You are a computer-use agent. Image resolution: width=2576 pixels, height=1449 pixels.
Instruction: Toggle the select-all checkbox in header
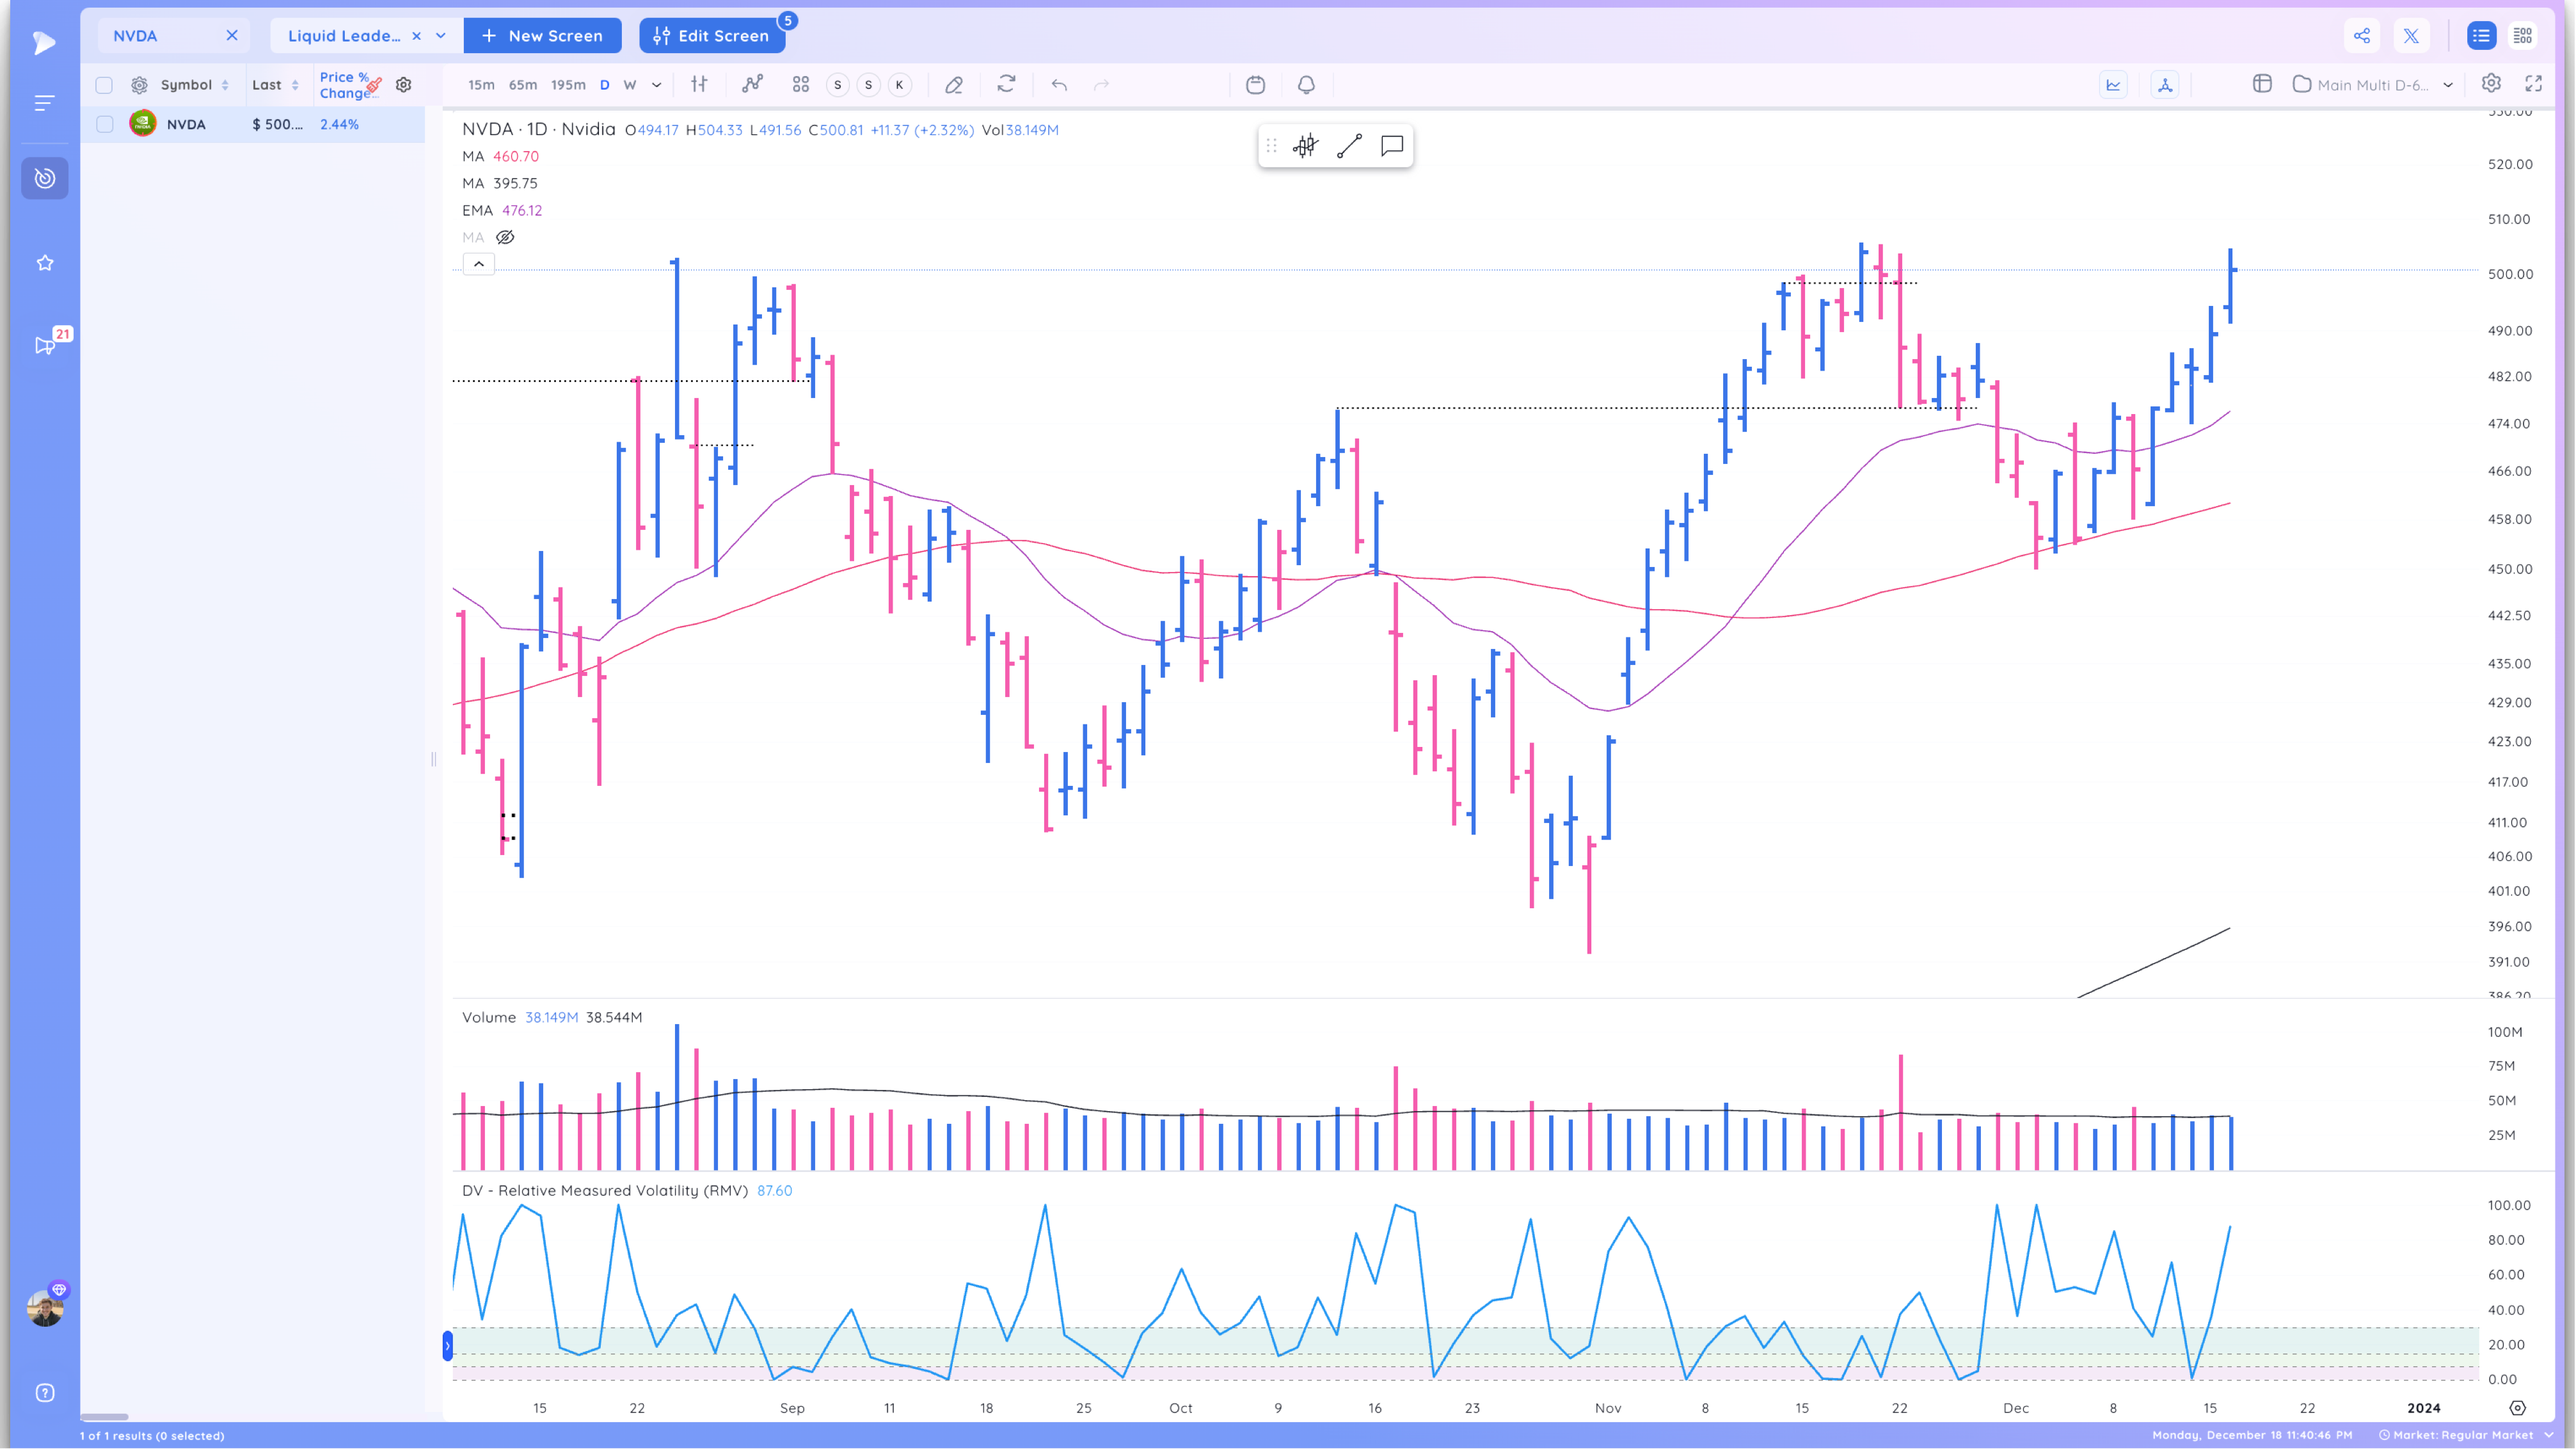coord(104,85)
